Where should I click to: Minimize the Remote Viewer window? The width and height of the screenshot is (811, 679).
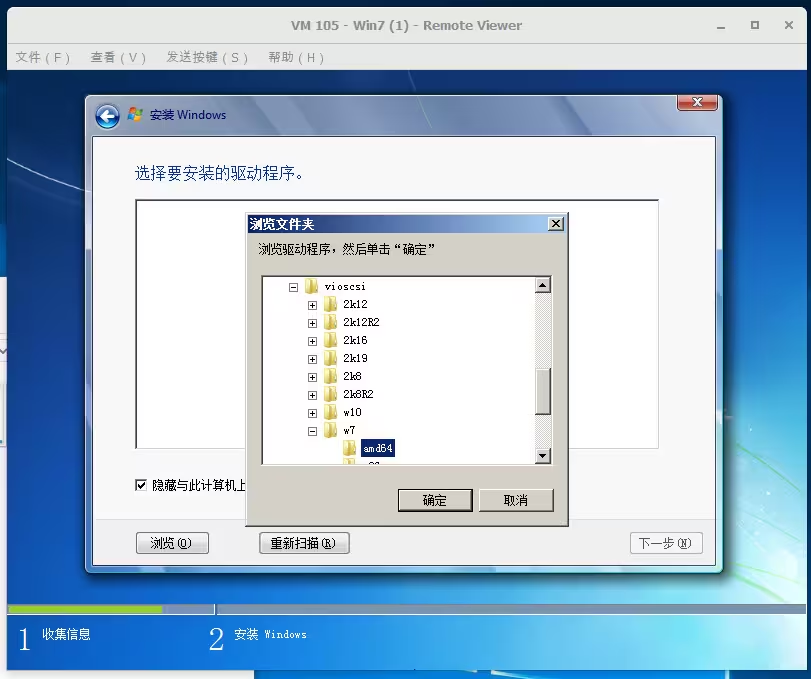(x=721, y=25)
